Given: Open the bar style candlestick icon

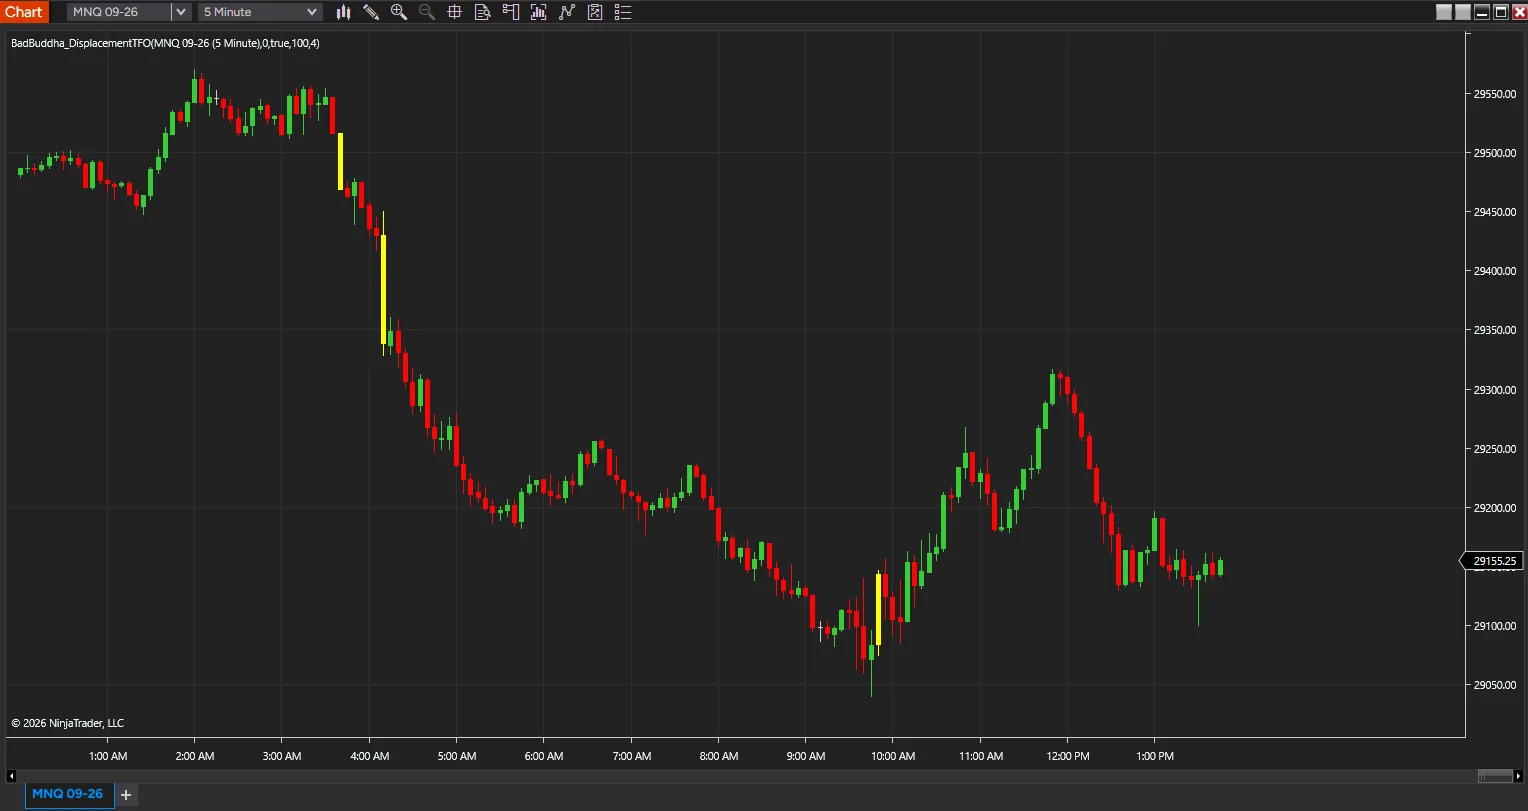Looking at the screenshot, I should click(343, 12).
